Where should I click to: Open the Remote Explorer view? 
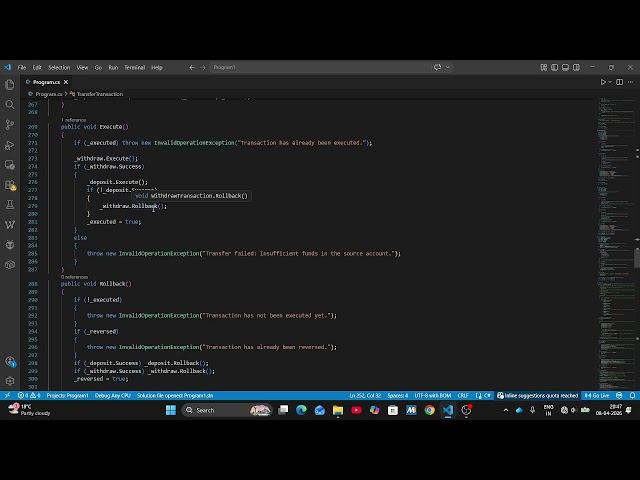[10, 165]
